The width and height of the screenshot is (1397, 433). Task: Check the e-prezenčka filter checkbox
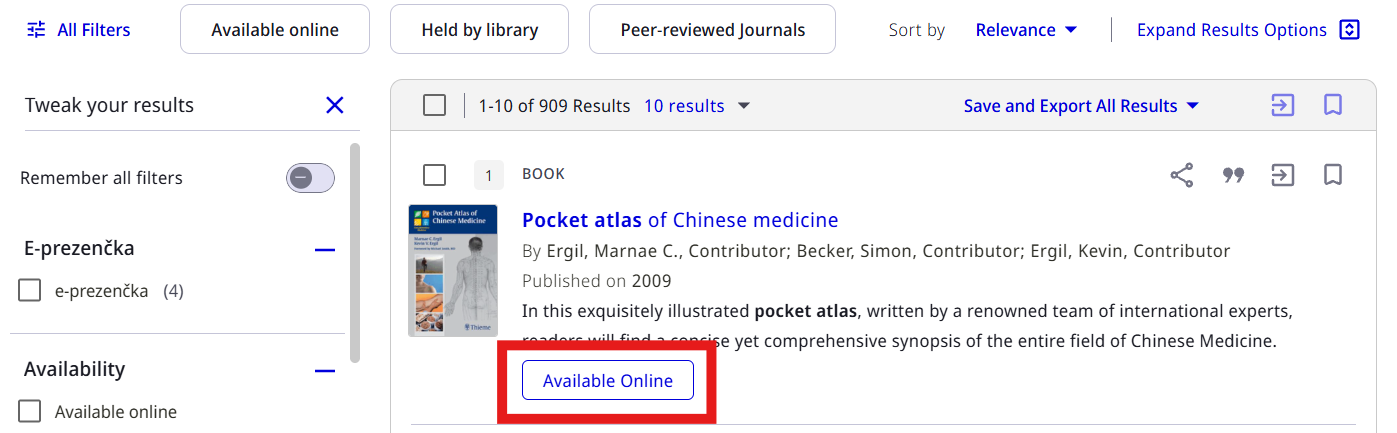point(30,291)
